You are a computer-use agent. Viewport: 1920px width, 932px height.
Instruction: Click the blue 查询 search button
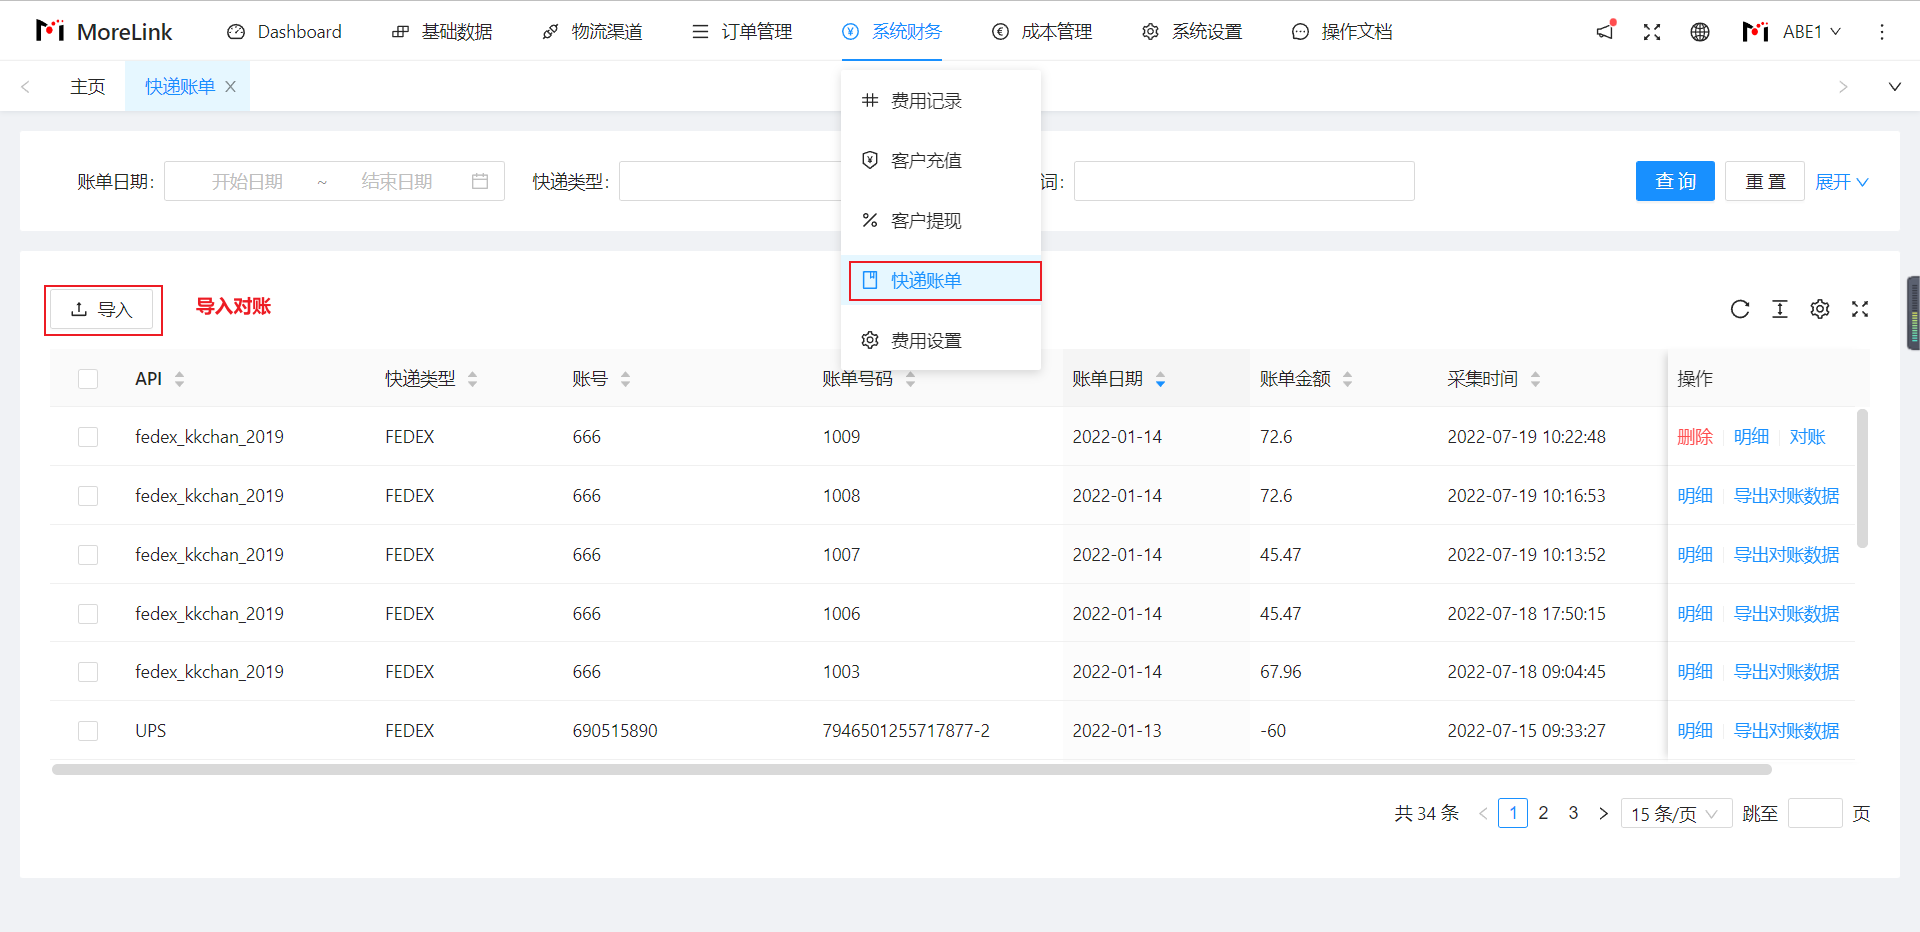tap(1675, 181)
